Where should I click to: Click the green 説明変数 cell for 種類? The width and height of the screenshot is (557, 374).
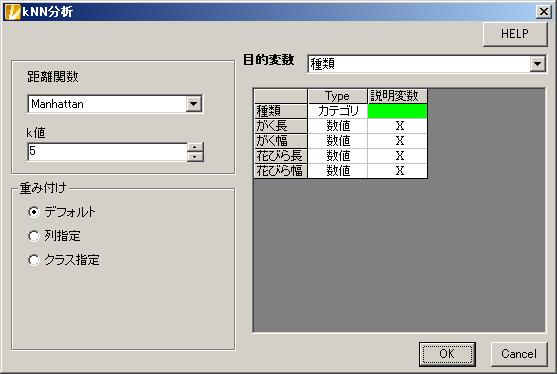click(x=397, y=111)
